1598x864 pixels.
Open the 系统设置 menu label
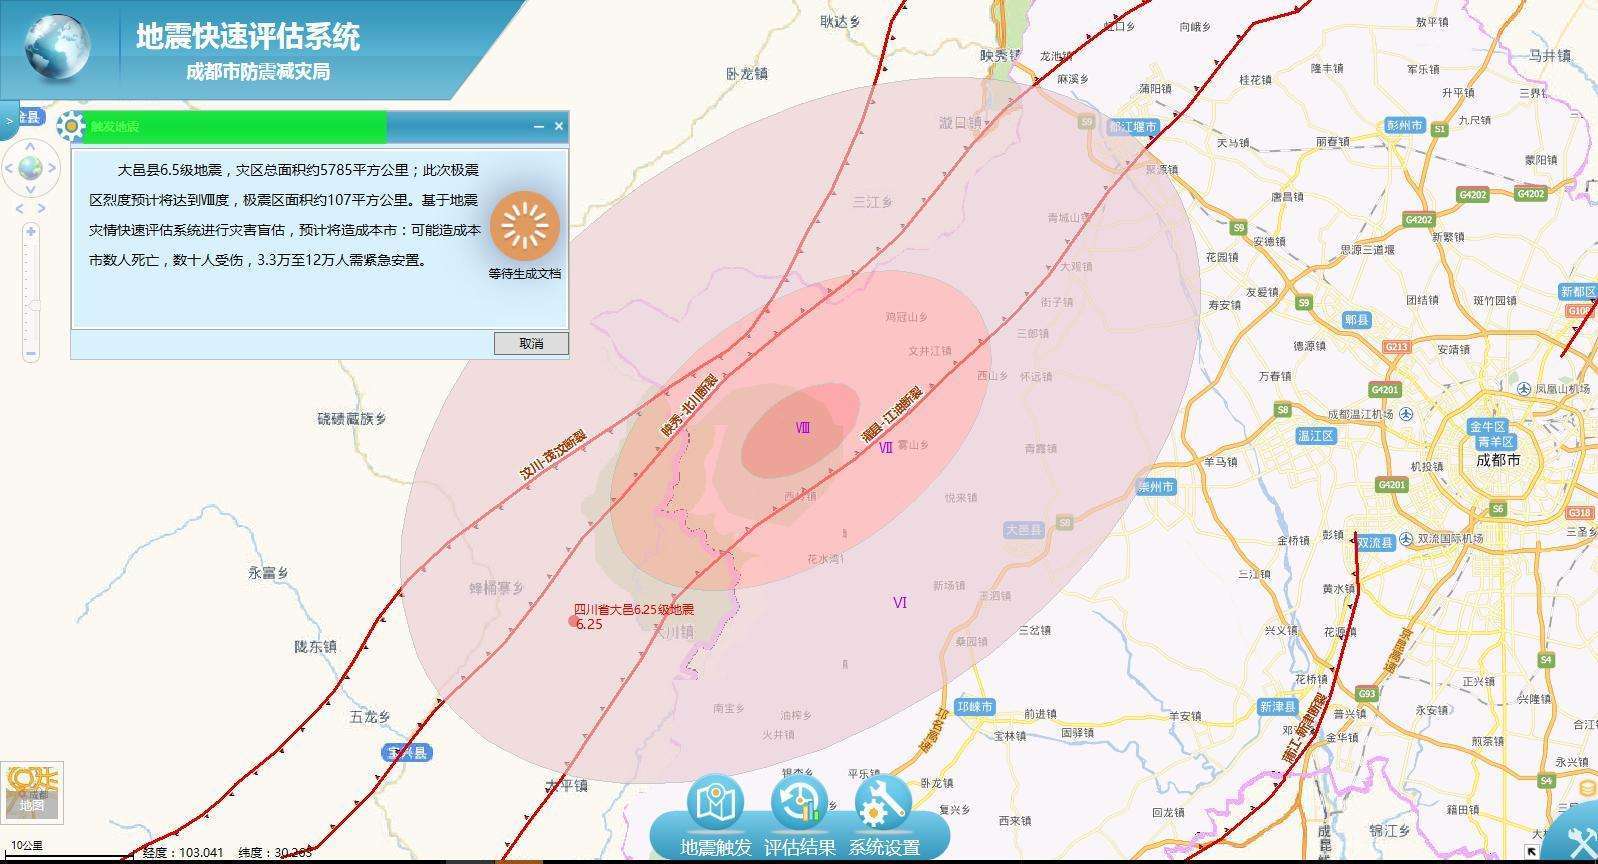point(884,847)
